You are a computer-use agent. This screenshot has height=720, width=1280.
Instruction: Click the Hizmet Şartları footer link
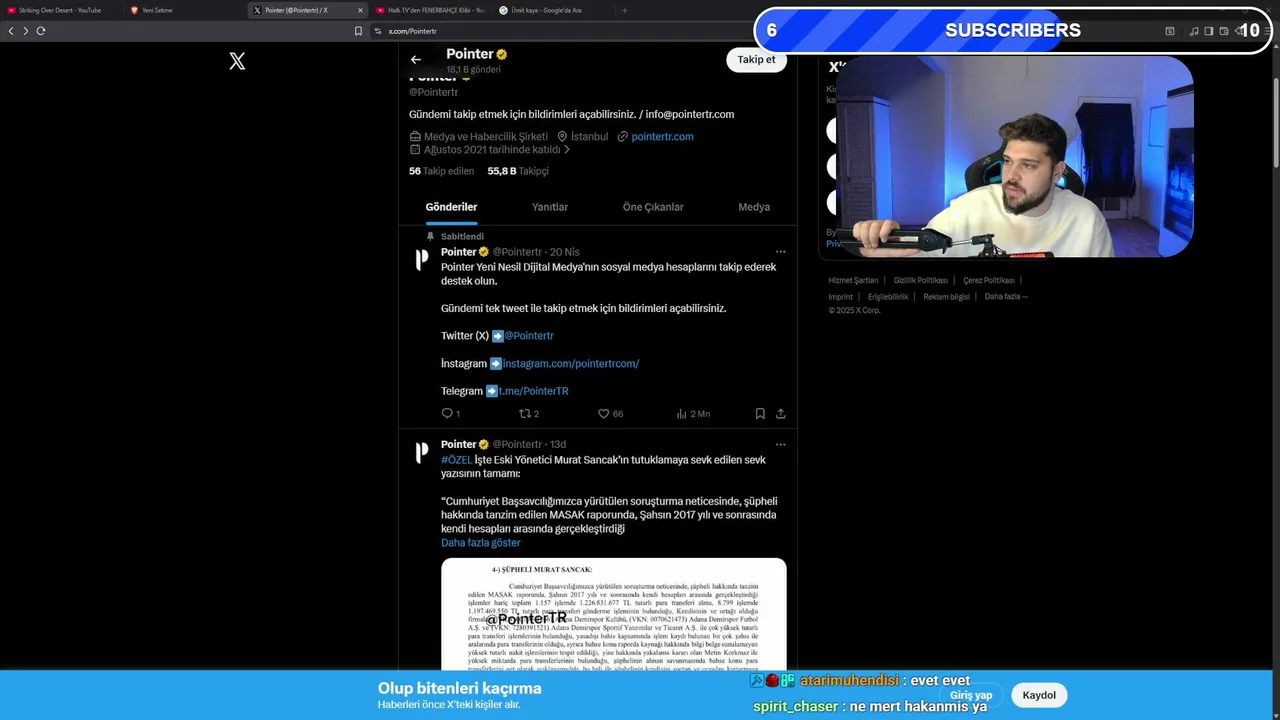[x=853, y=280]
